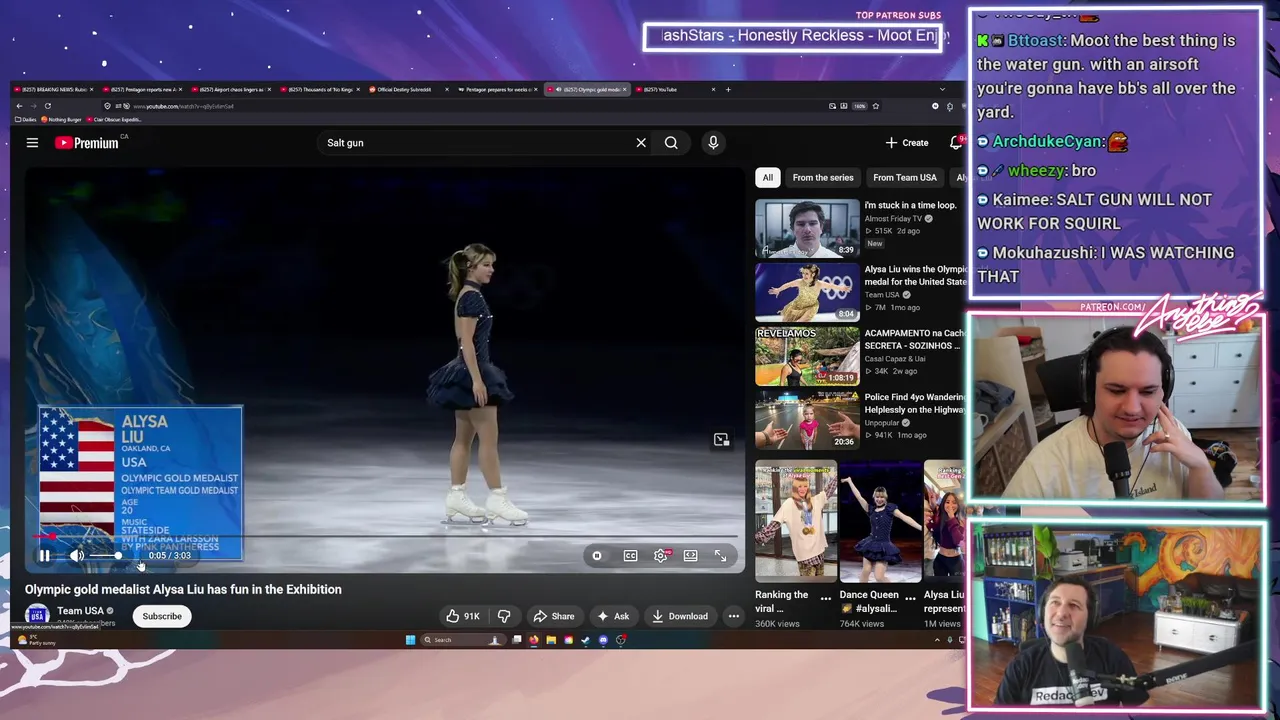Open the YouTube hamburger guide menu
Screen dimensions: 1280x720
32,143
